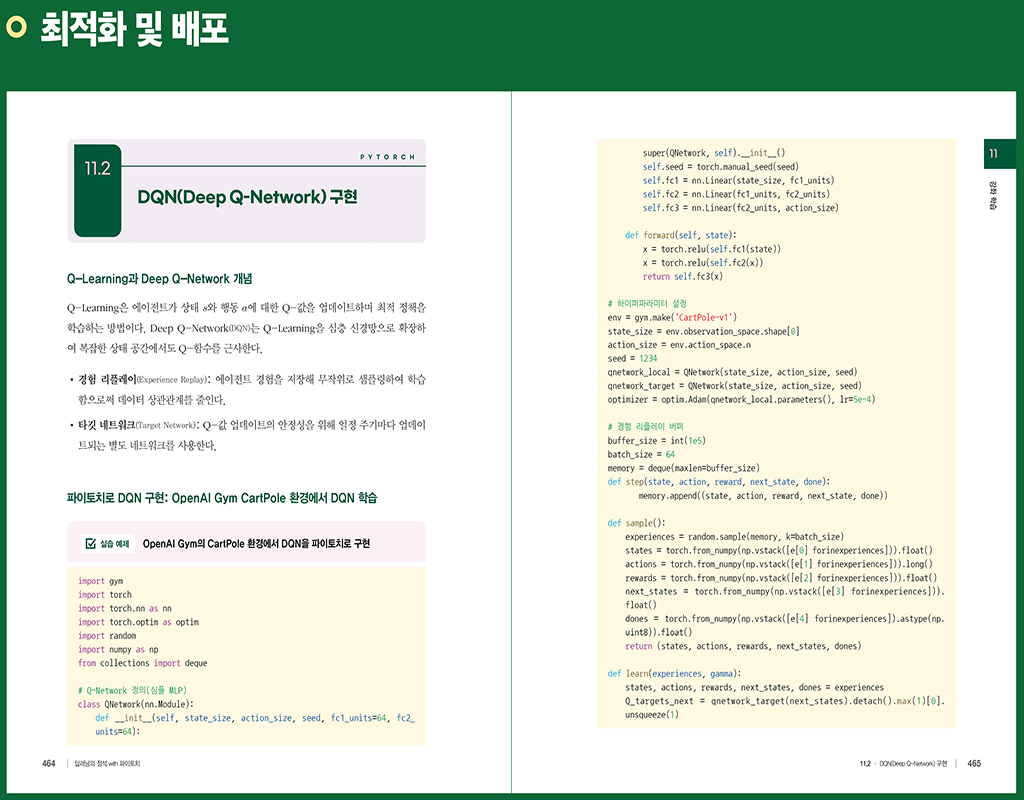Click the 11.2 section number badge
Viewport: 1024px width, 800px height.
(x=98, y=169)
